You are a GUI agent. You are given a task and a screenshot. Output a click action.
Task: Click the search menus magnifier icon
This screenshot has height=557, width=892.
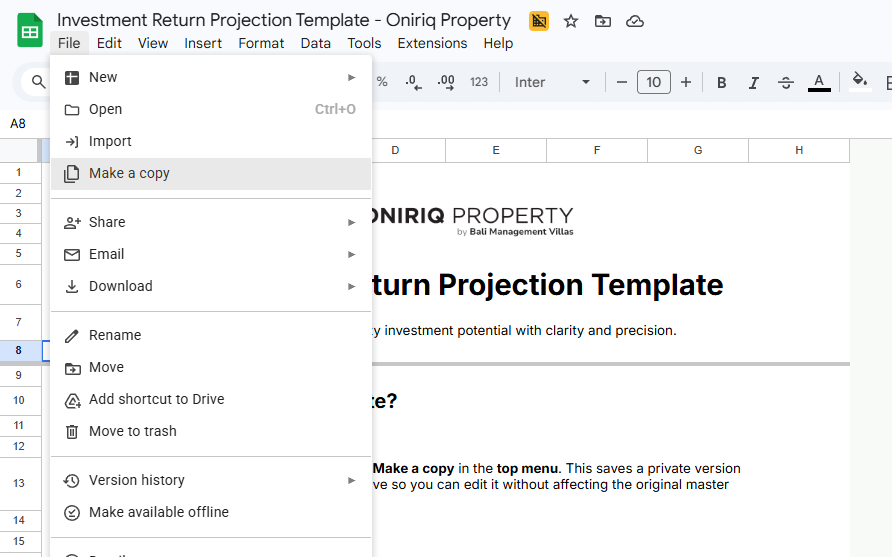pyautogui.click(x=38, y=82)
